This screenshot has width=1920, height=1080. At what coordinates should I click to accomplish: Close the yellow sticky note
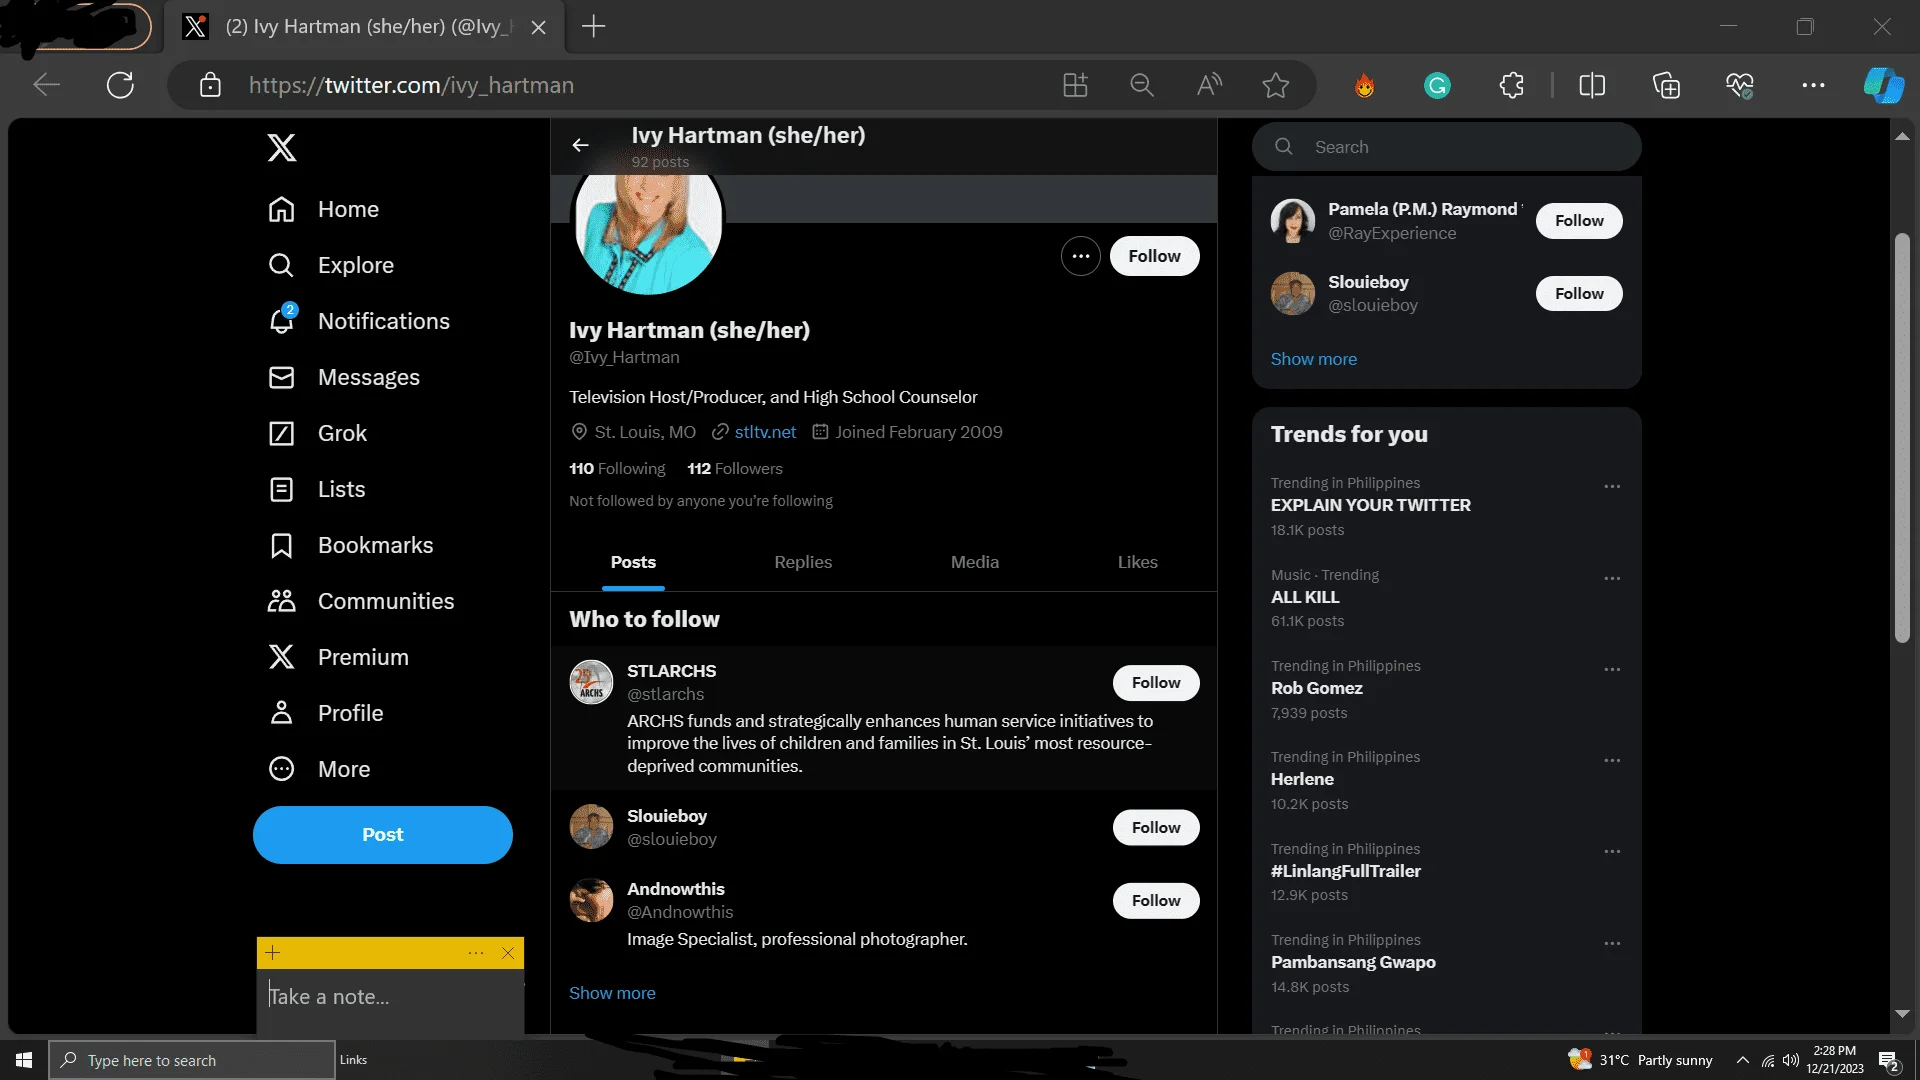tap(508, 953)
